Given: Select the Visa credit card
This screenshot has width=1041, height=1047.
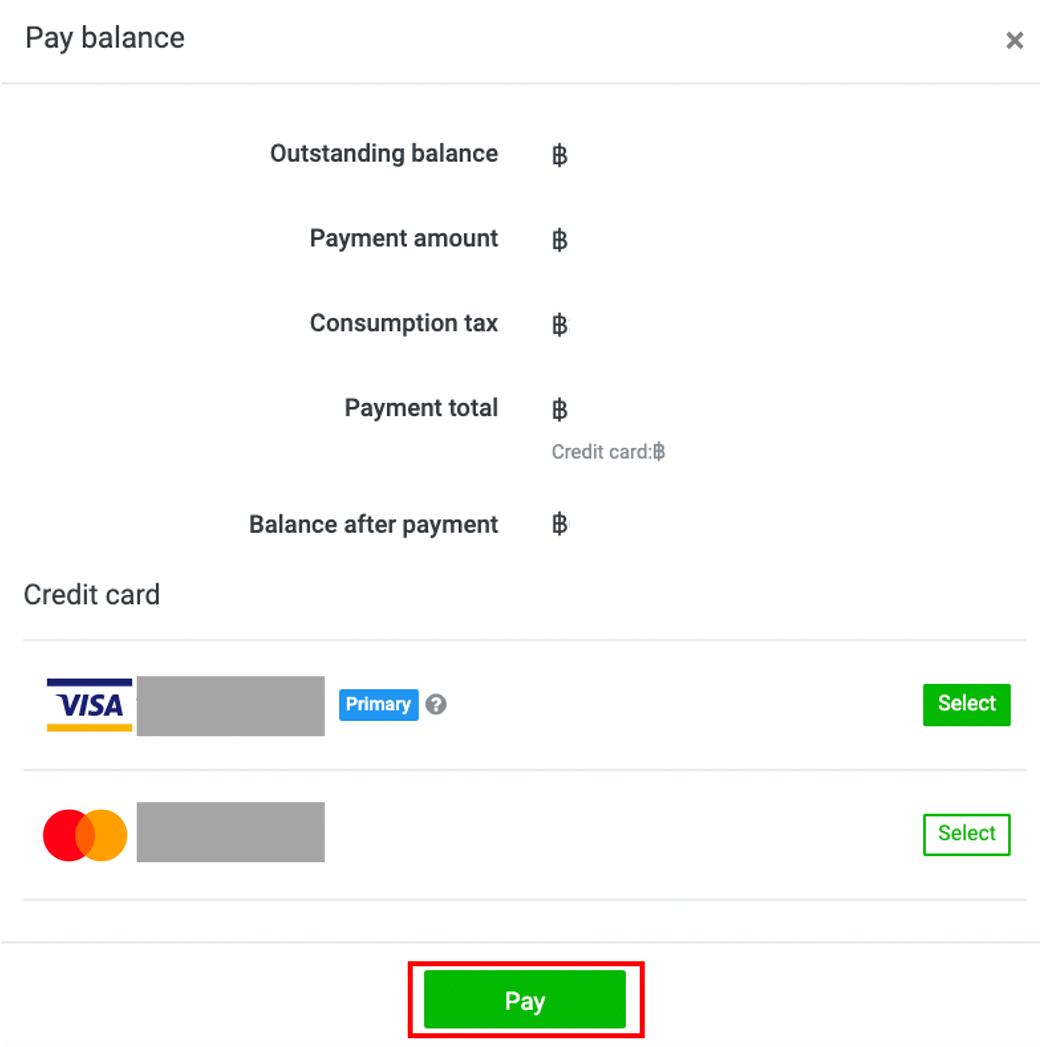Looking at the screenshot, I should pyautogui.click(x=966, y=704).
